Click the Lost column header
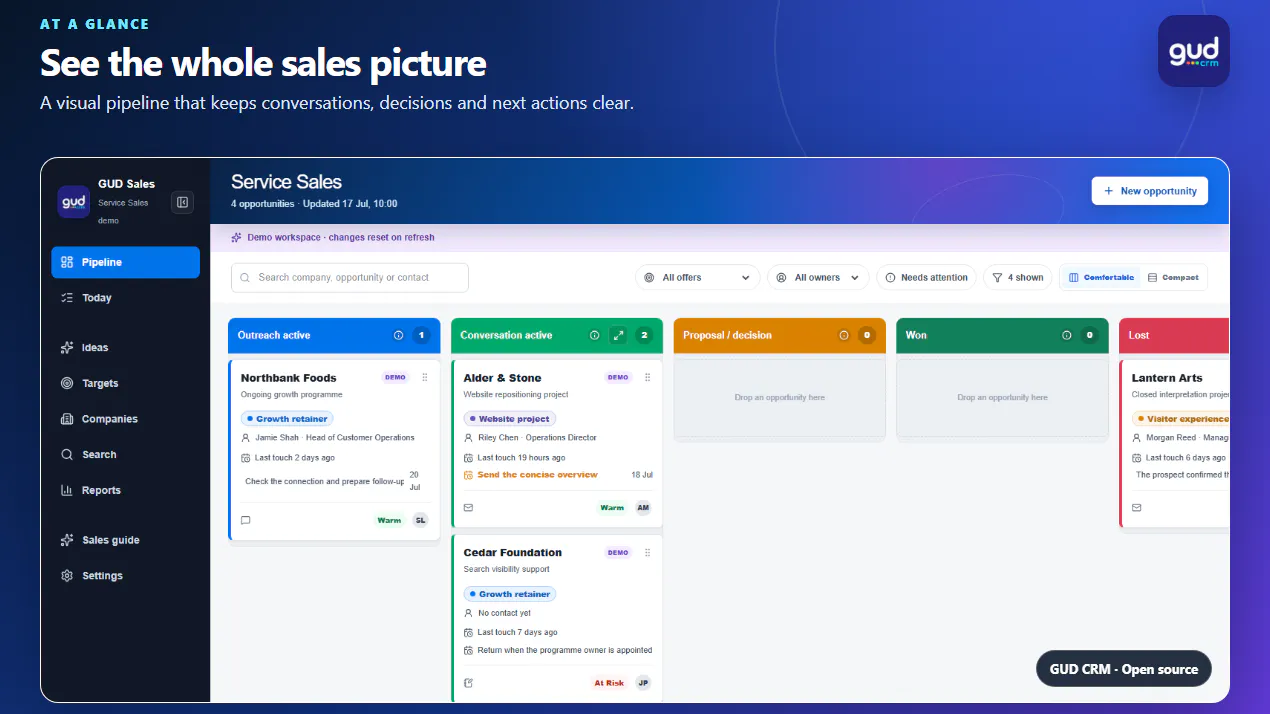Viewport: 1270px width, 714px height. pos(1174,335)
